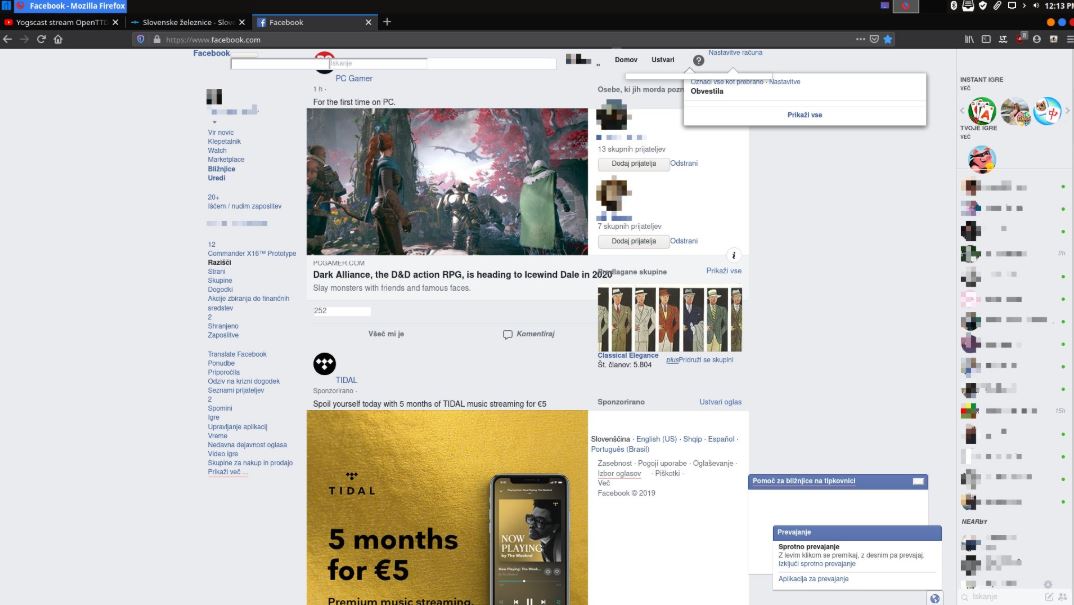Open PC Gamer page link

click(353, 79)
